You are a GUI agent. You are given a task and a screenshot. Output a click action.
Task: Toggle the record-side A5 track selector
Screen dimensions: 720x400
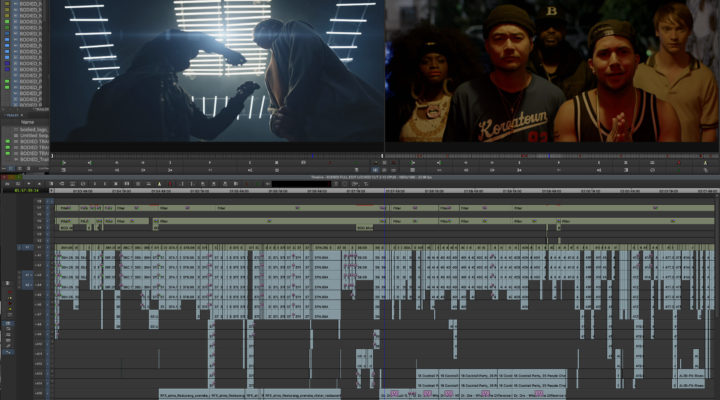pyautogui.click(x=39, y=294)
